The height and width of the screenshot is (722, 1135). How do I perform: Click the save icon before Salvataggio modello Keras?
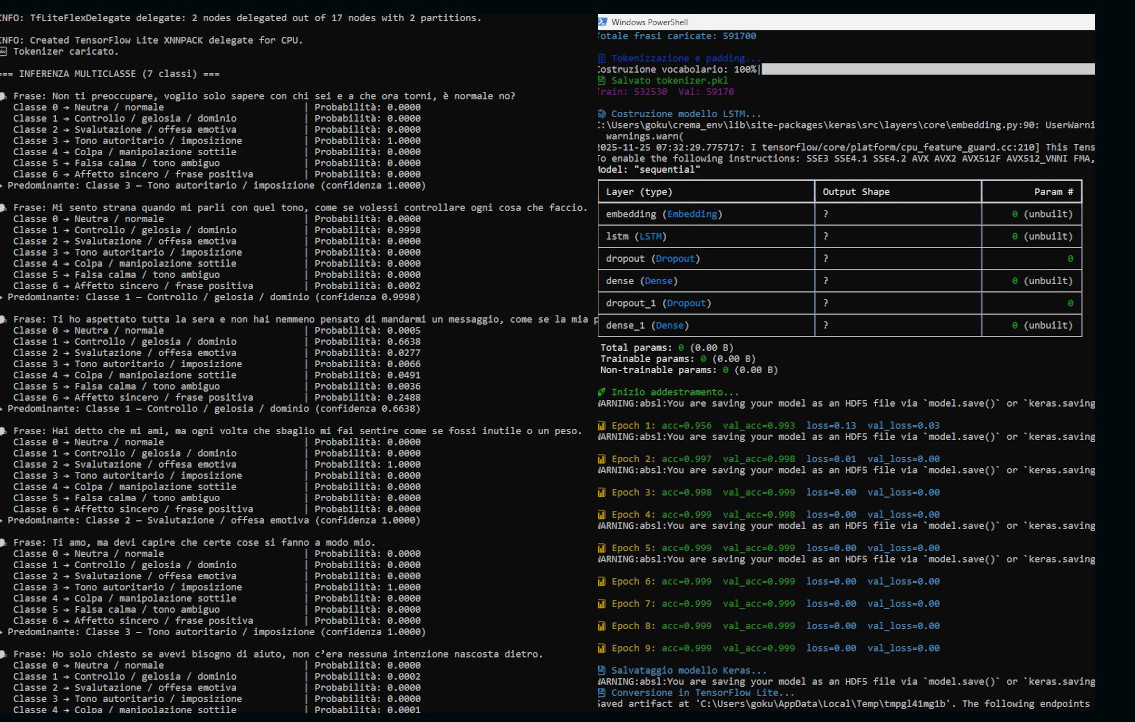(x=600, y=670)
